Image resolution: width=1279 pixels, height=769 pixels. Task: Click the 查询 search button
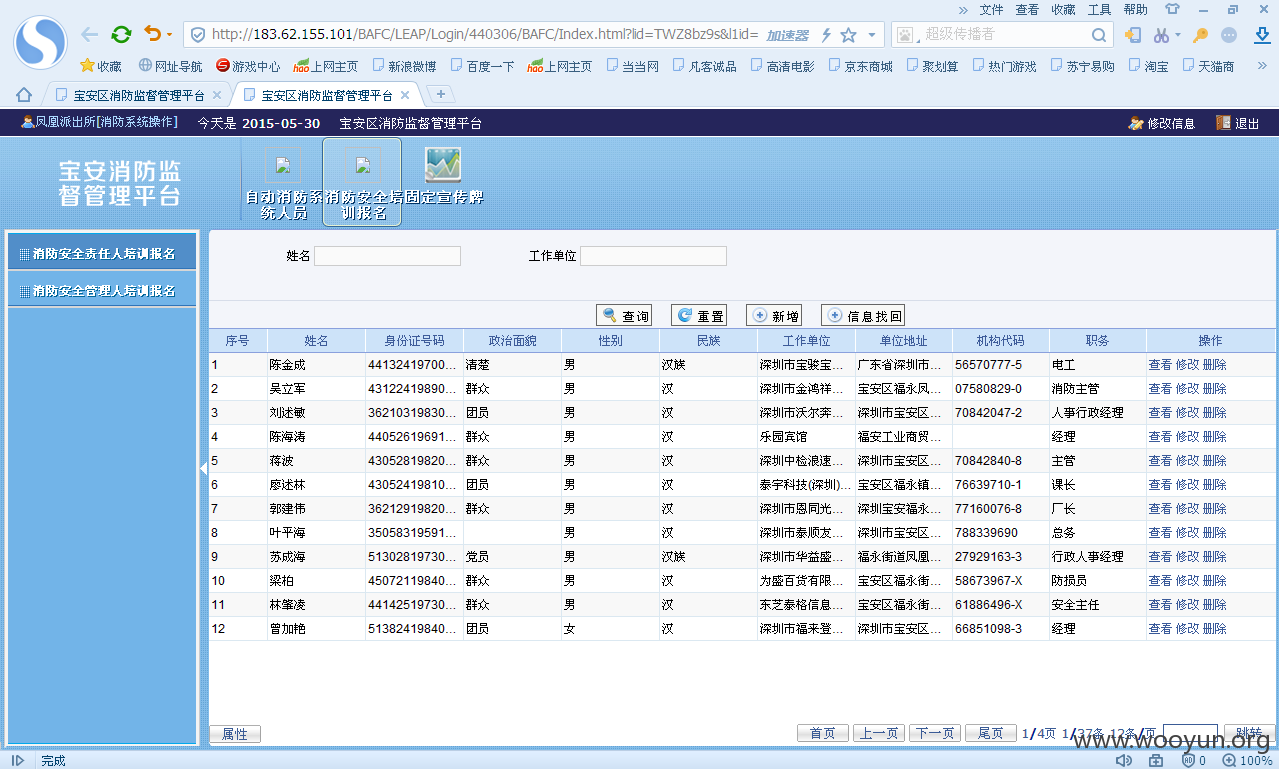[x=624, y=315]
